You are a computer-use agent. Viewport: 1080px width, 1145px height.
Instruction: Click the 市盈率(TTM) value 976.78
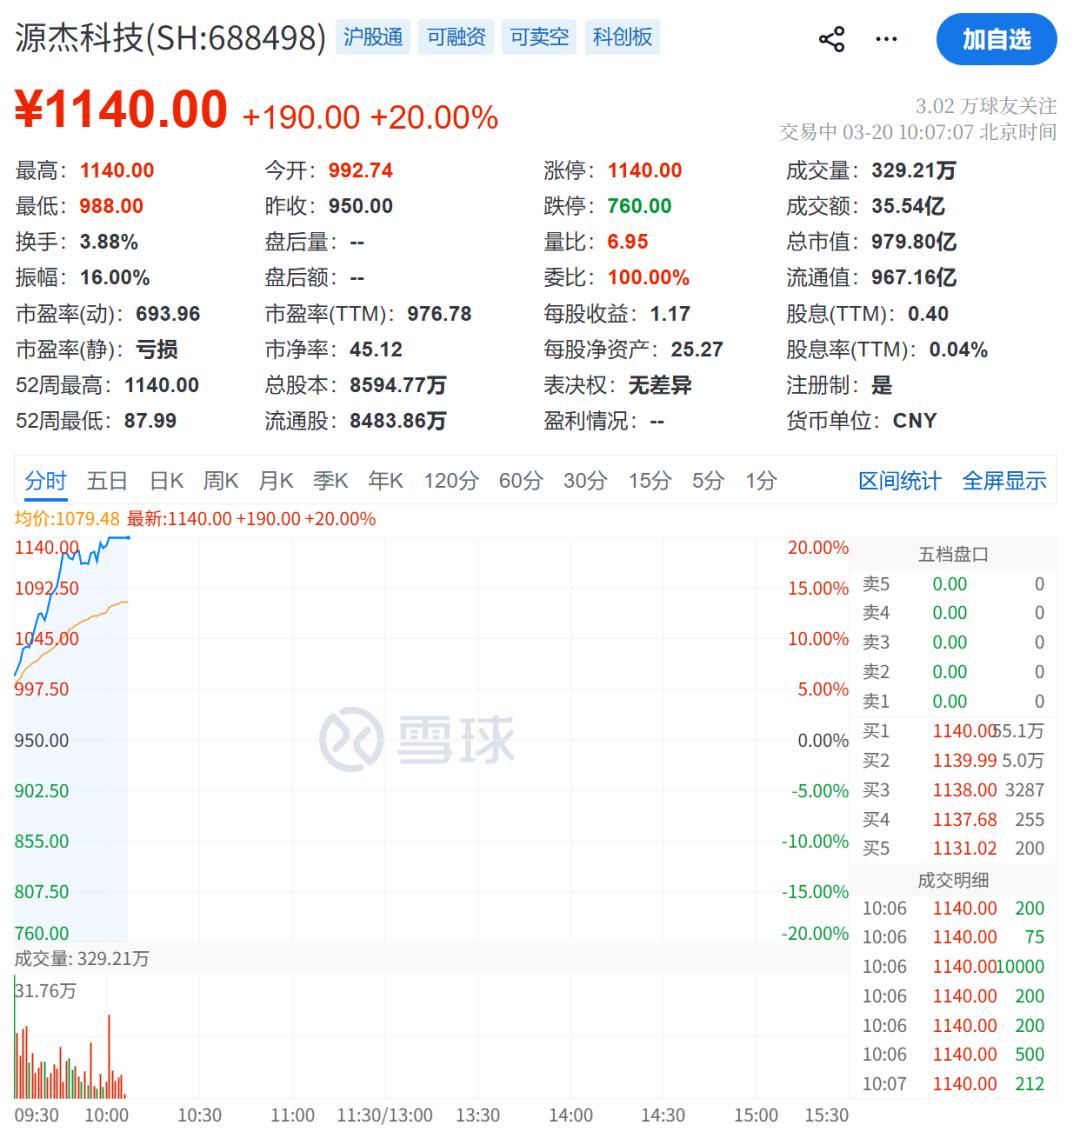pos(439,313)
